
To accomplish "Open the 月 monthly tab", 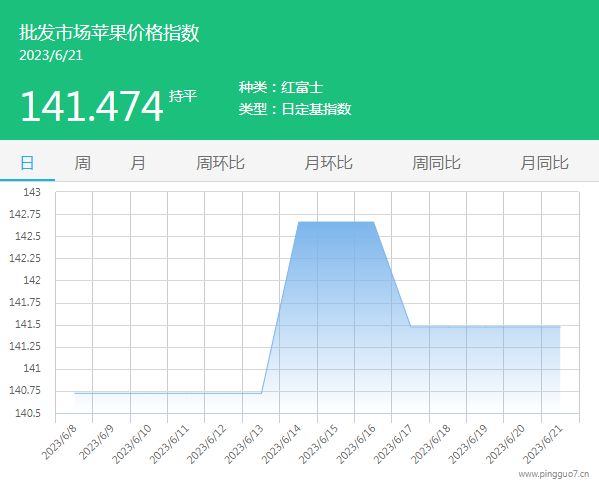I will click(138, 163).
